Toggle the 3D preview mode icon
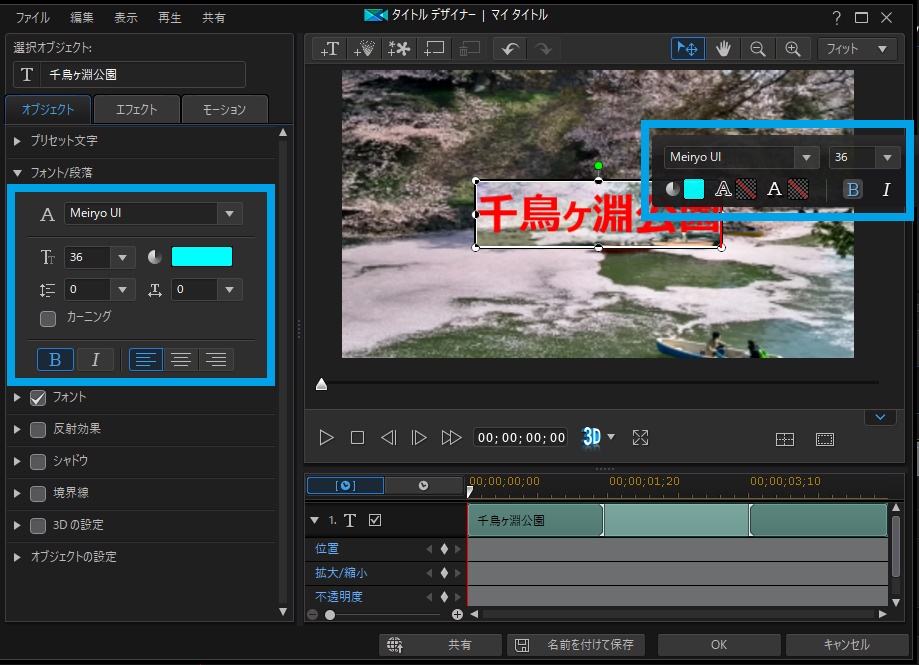Image resolution: width=919 pixels, height=665 pixels. click(592, 437)
